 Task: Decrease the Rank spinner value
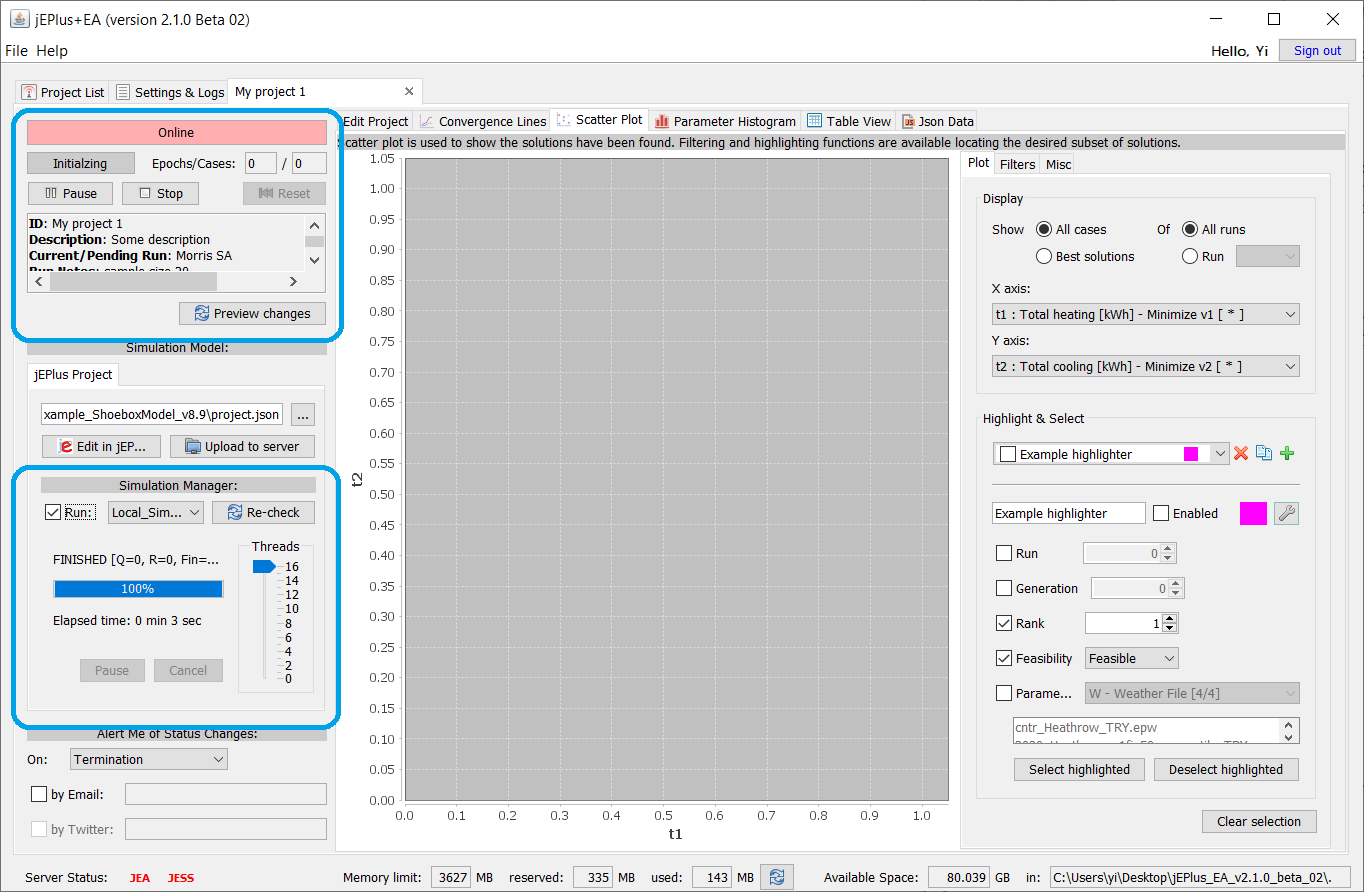coord(1170,628)
